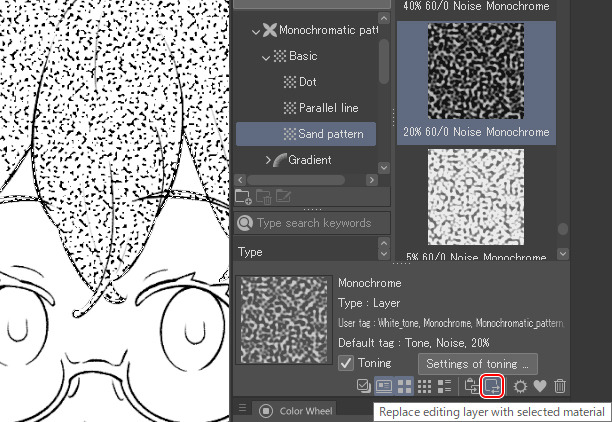This screenshot has width=612, height=422.
Task: Click the Type search keywords field
Action: click(x=312, y=223)
